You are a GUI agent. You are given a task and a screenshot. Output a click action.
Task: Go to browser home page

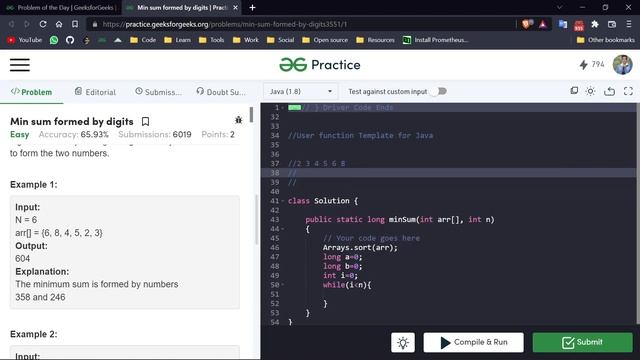coord(59,24)
